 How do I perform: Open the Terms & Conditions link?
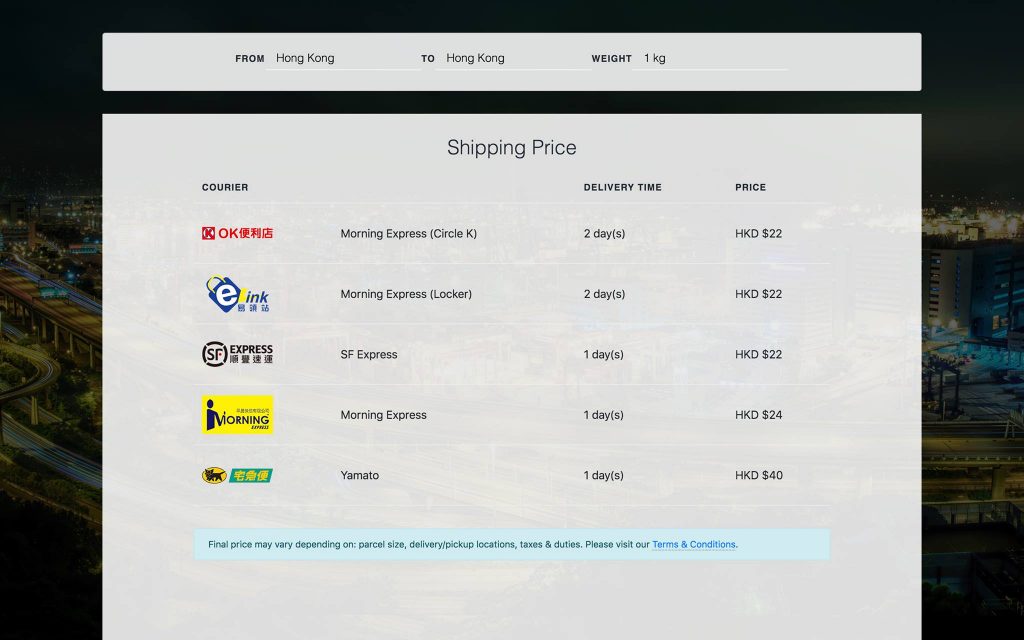point(694,545)
